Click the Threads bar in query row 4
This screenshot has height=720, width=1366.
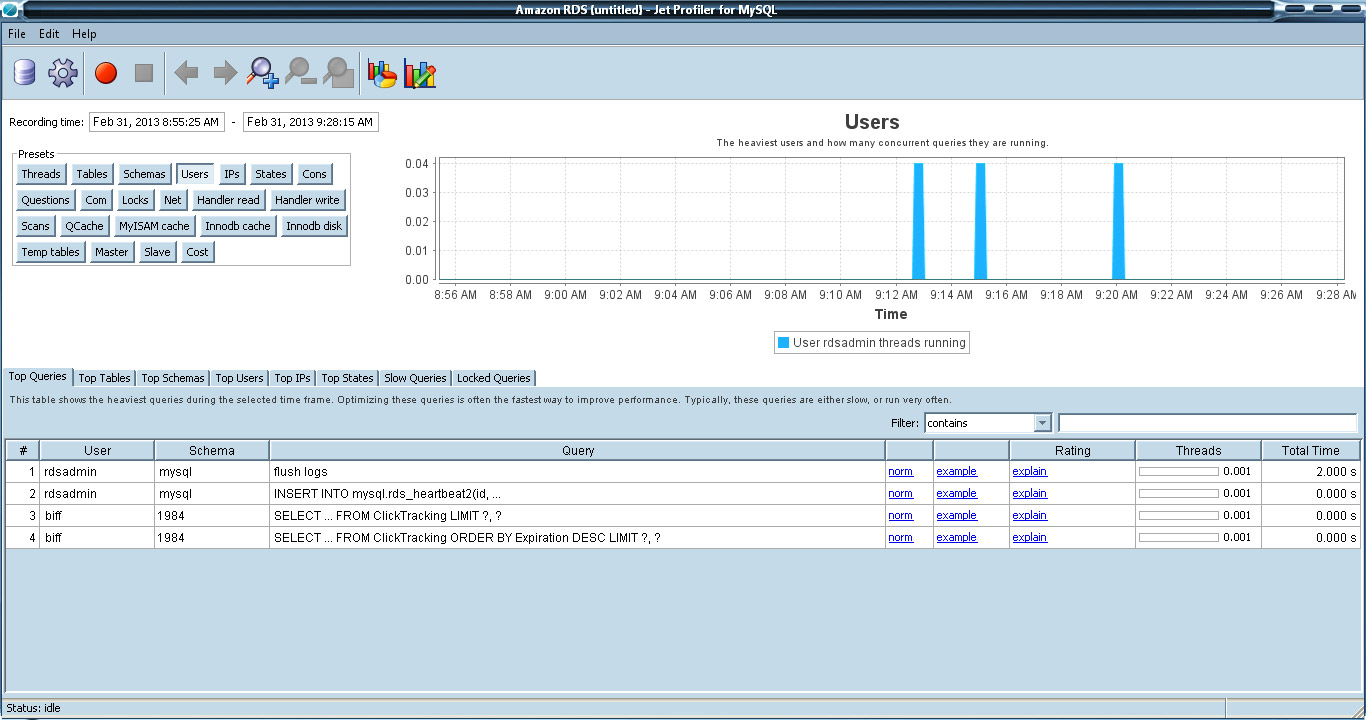point(1179,537)
